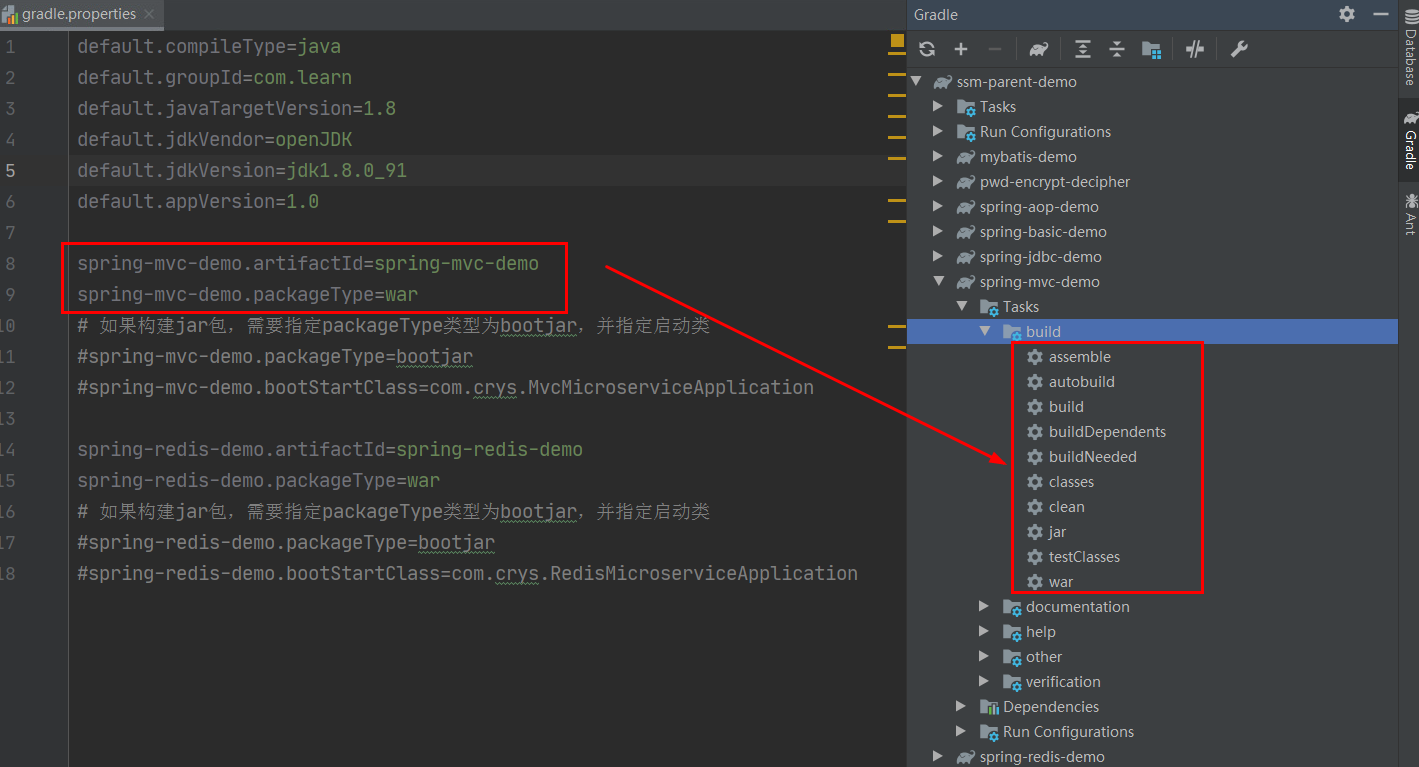Select the classes task gear icon

tap(1035, 482)
